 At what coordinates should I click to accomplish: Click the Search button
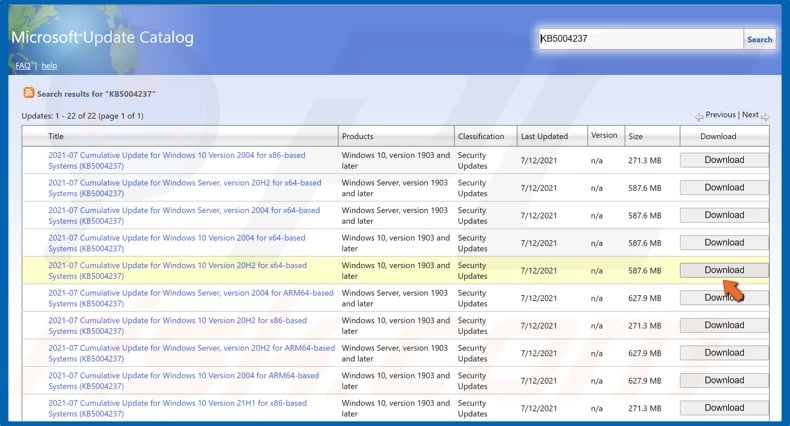[x=759, y=39]
